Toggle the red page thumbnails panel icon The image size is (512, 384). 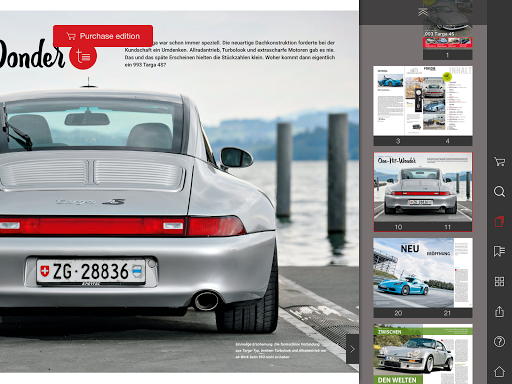pyautogui.click(x=499, y=221)
